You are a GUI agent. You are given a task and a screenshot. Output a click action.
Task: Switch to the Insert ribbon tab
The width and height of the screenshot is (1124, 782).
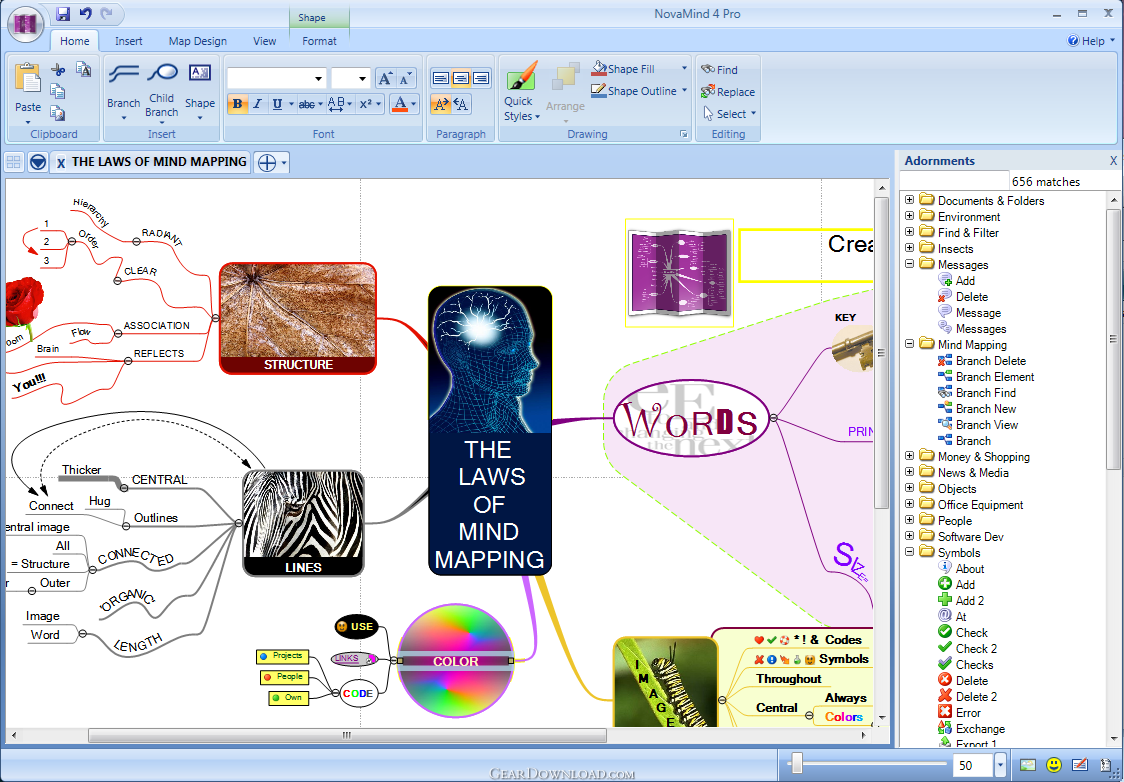coord(128,41)
